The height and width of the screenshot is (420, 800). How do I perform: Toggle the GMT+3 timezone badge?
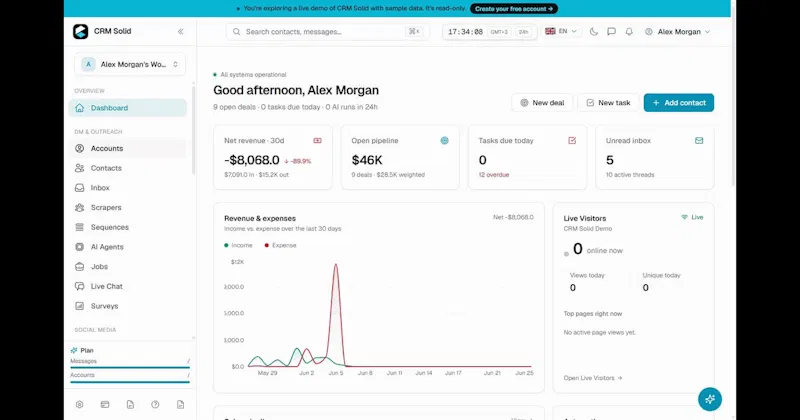499,32
